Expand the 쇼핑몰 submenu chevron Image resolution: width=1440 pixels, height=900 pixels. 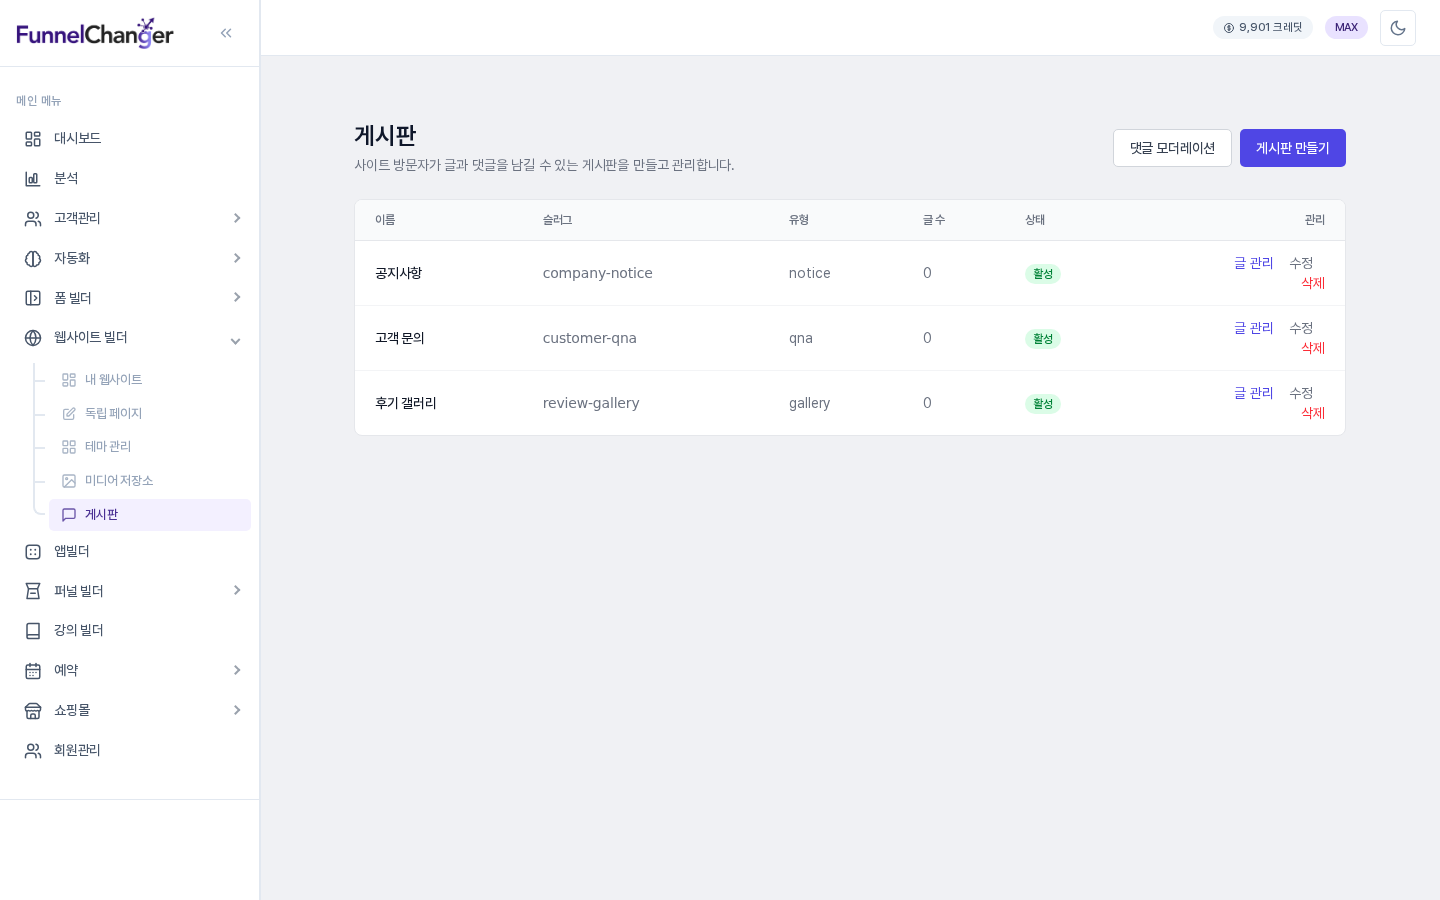coord(237,710)
